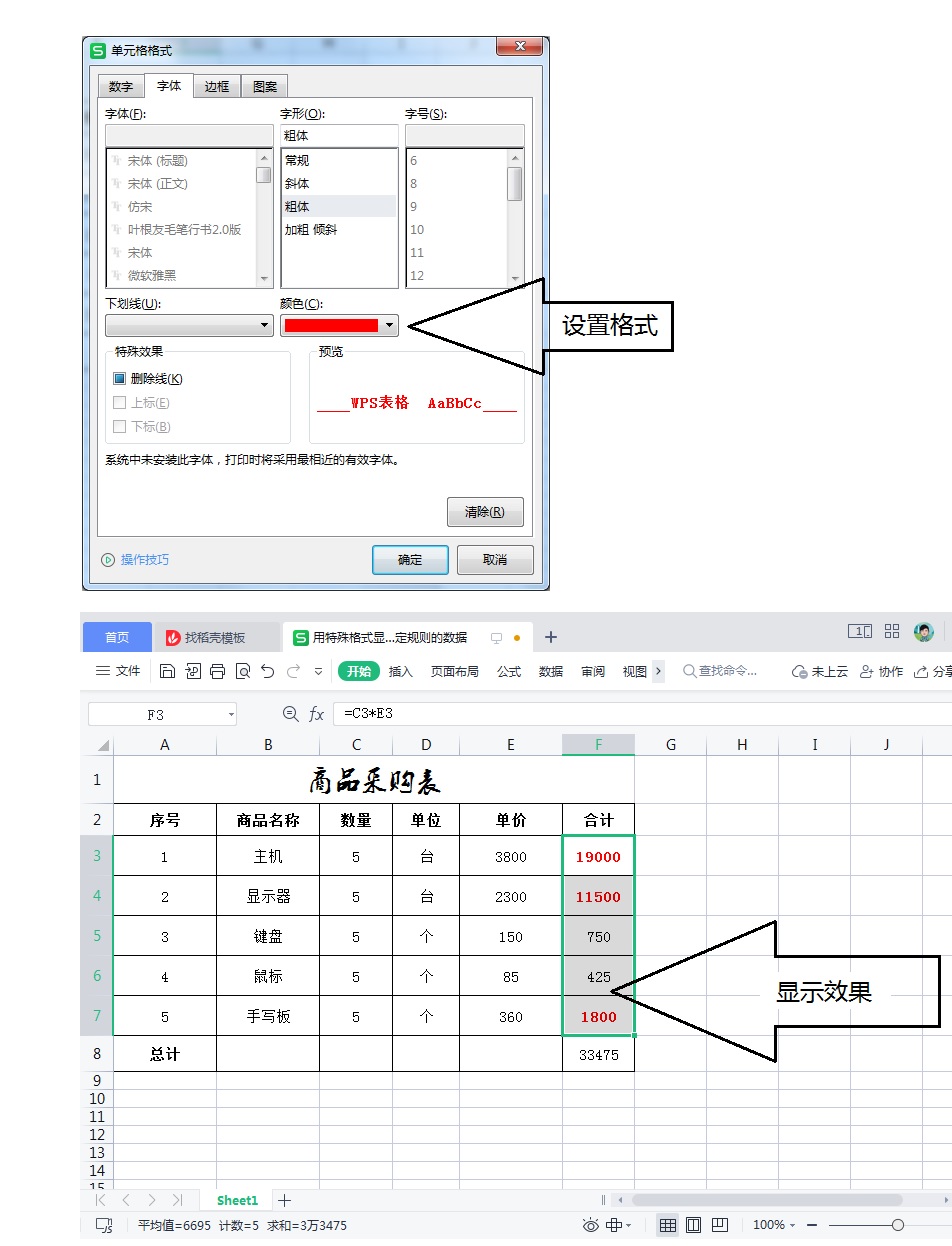Toggle the 删除线 strikethrough checkbox

point(119,379)
